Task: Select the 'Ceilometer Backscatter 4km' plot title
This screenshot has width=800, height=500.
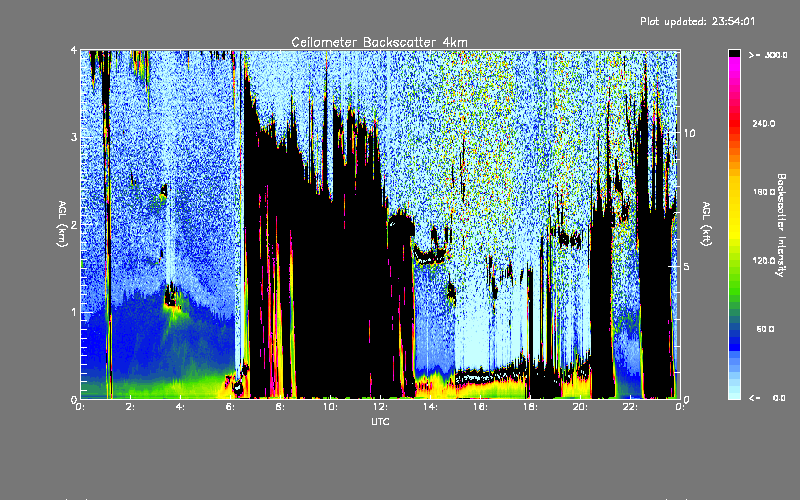Action: coord(379,42)
